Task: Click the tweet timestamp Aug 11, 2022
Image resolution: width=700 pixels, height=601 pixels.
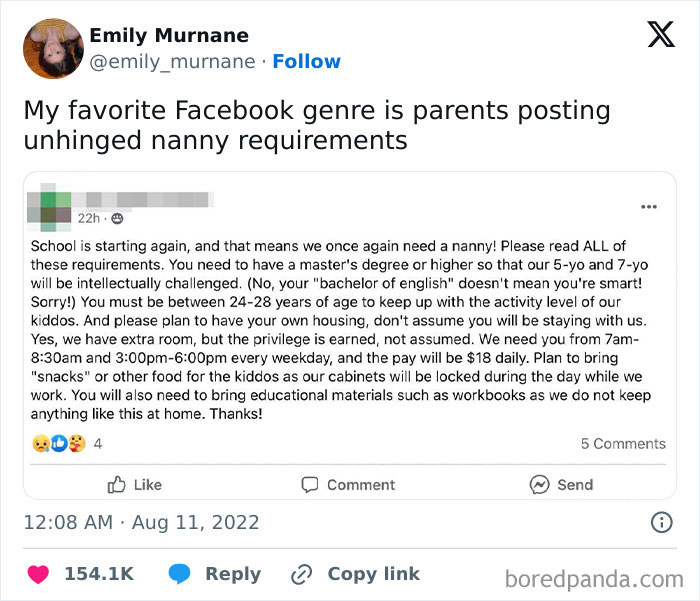Action: click(141, 522)
